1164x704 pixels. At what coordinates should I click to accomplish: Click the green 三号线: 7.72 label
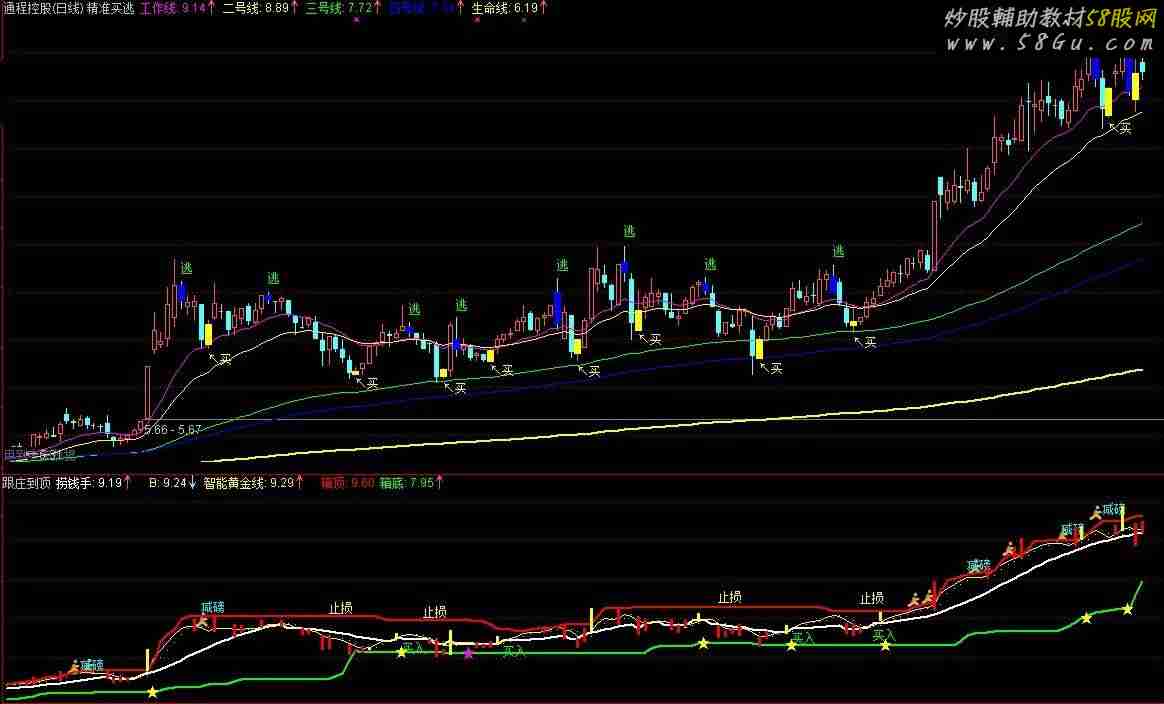pyautogui.click(x=339, y=8)
